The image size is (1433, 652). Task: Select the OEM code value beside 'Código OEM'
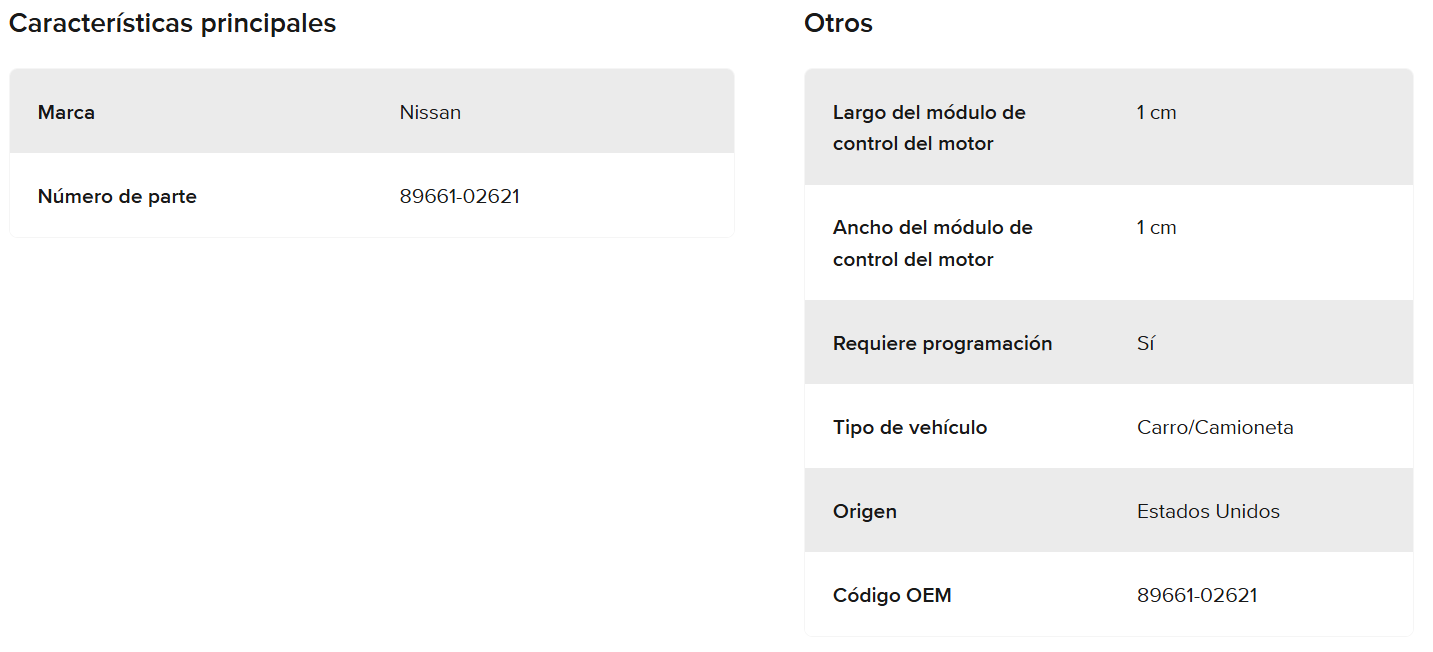[x=1197, y=595]
